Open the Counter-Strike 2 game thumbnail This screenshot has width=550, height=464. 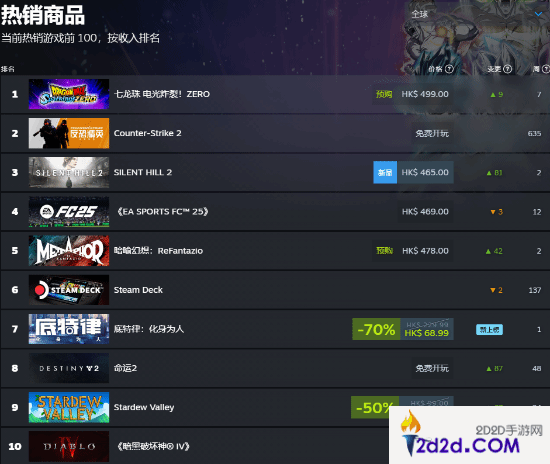[69, 133]
